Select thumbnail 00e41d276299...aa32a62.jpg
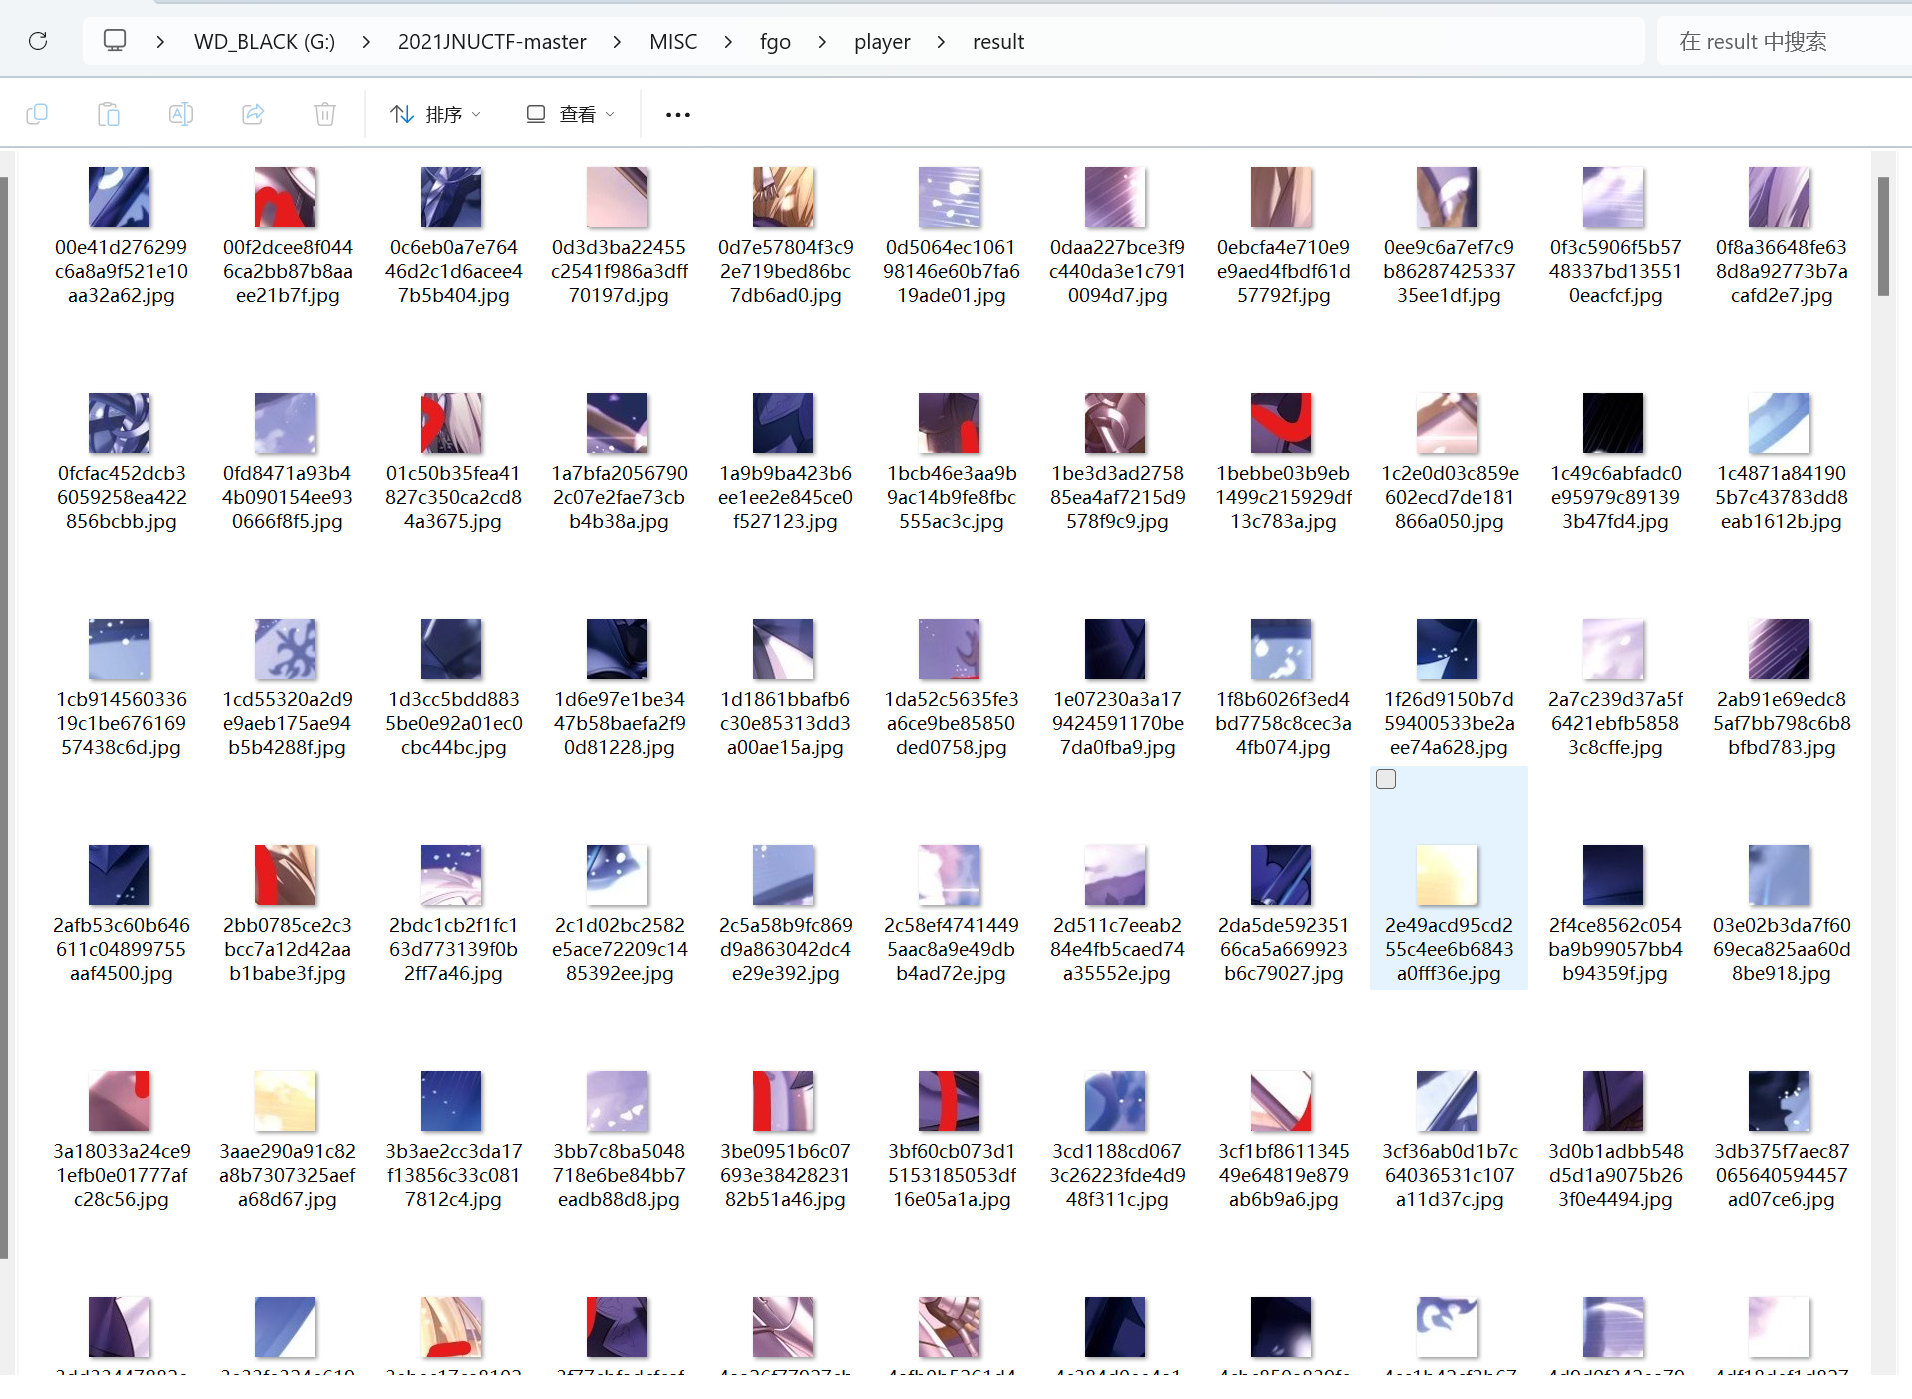Screen dimensions: 1912x1399 (x=119, y=197)
